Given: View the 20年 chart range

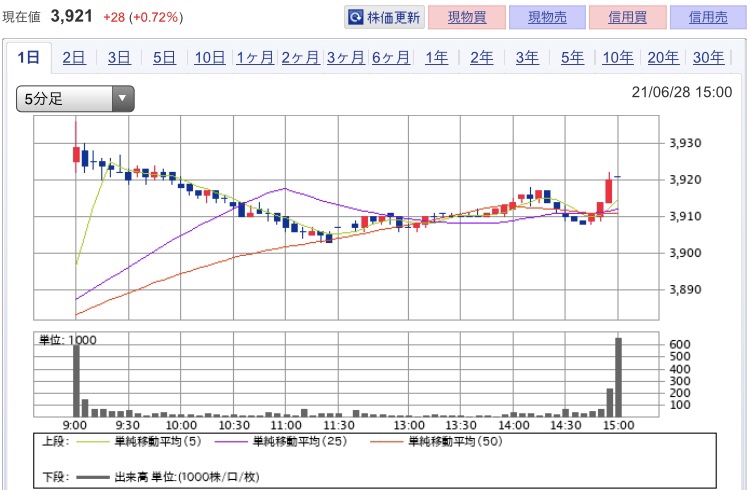Looking at the screenshot, I should [663, 58].
